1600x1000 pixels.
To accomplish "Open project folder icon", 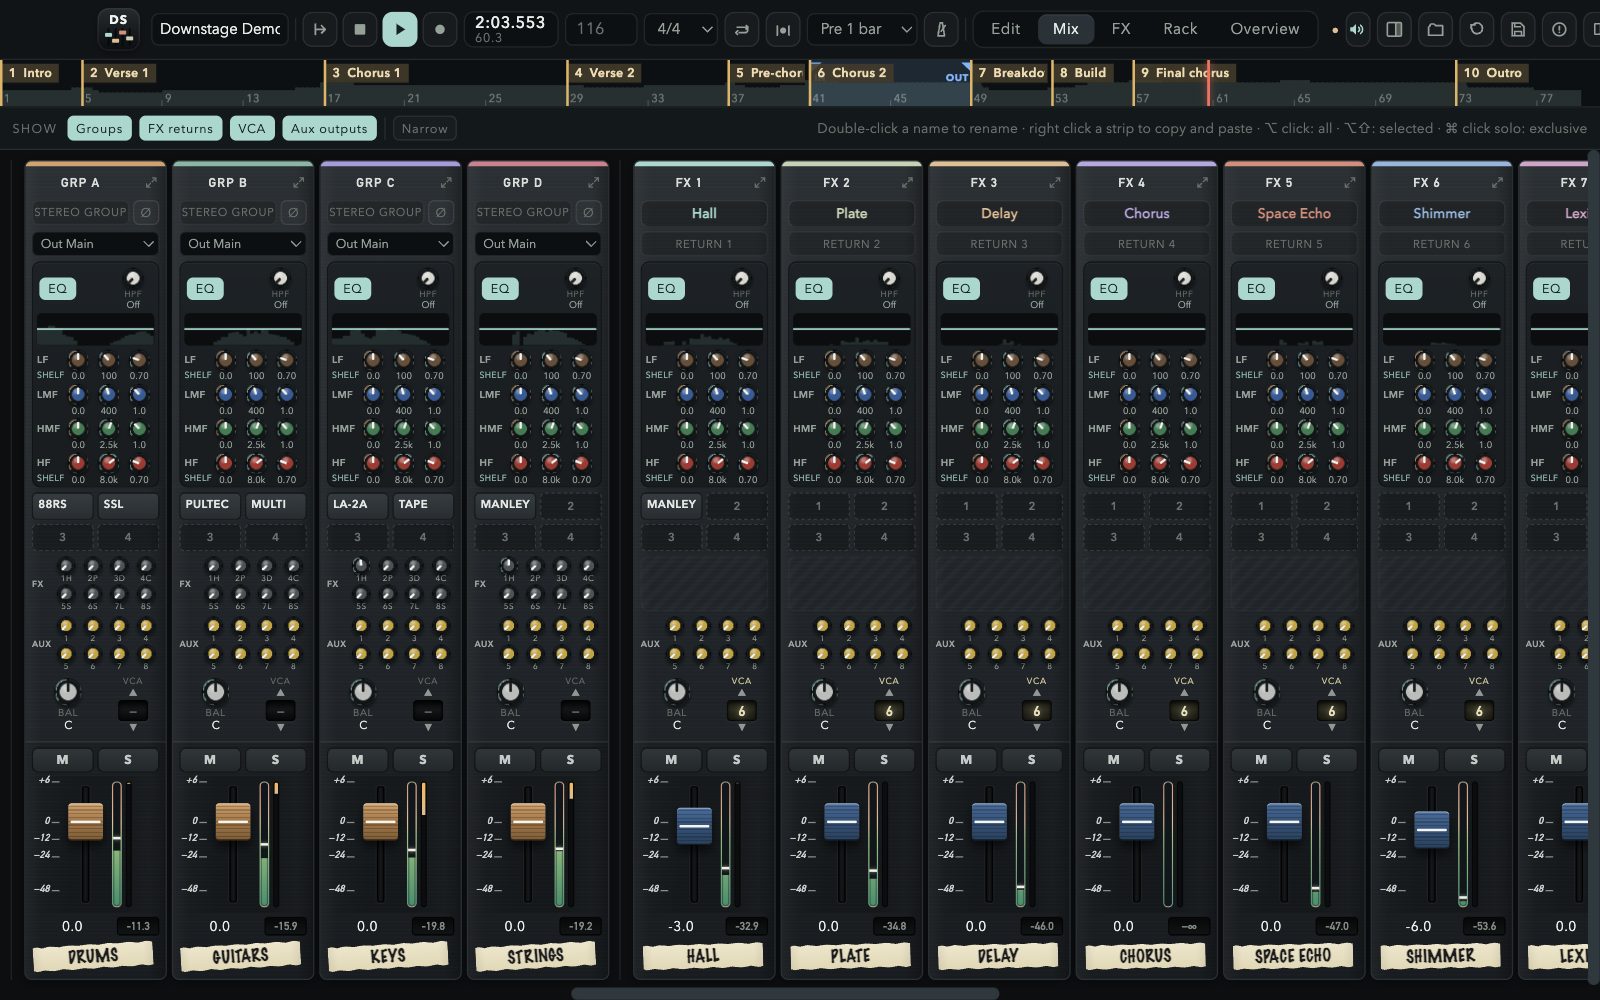I will tap(1436, 29).
